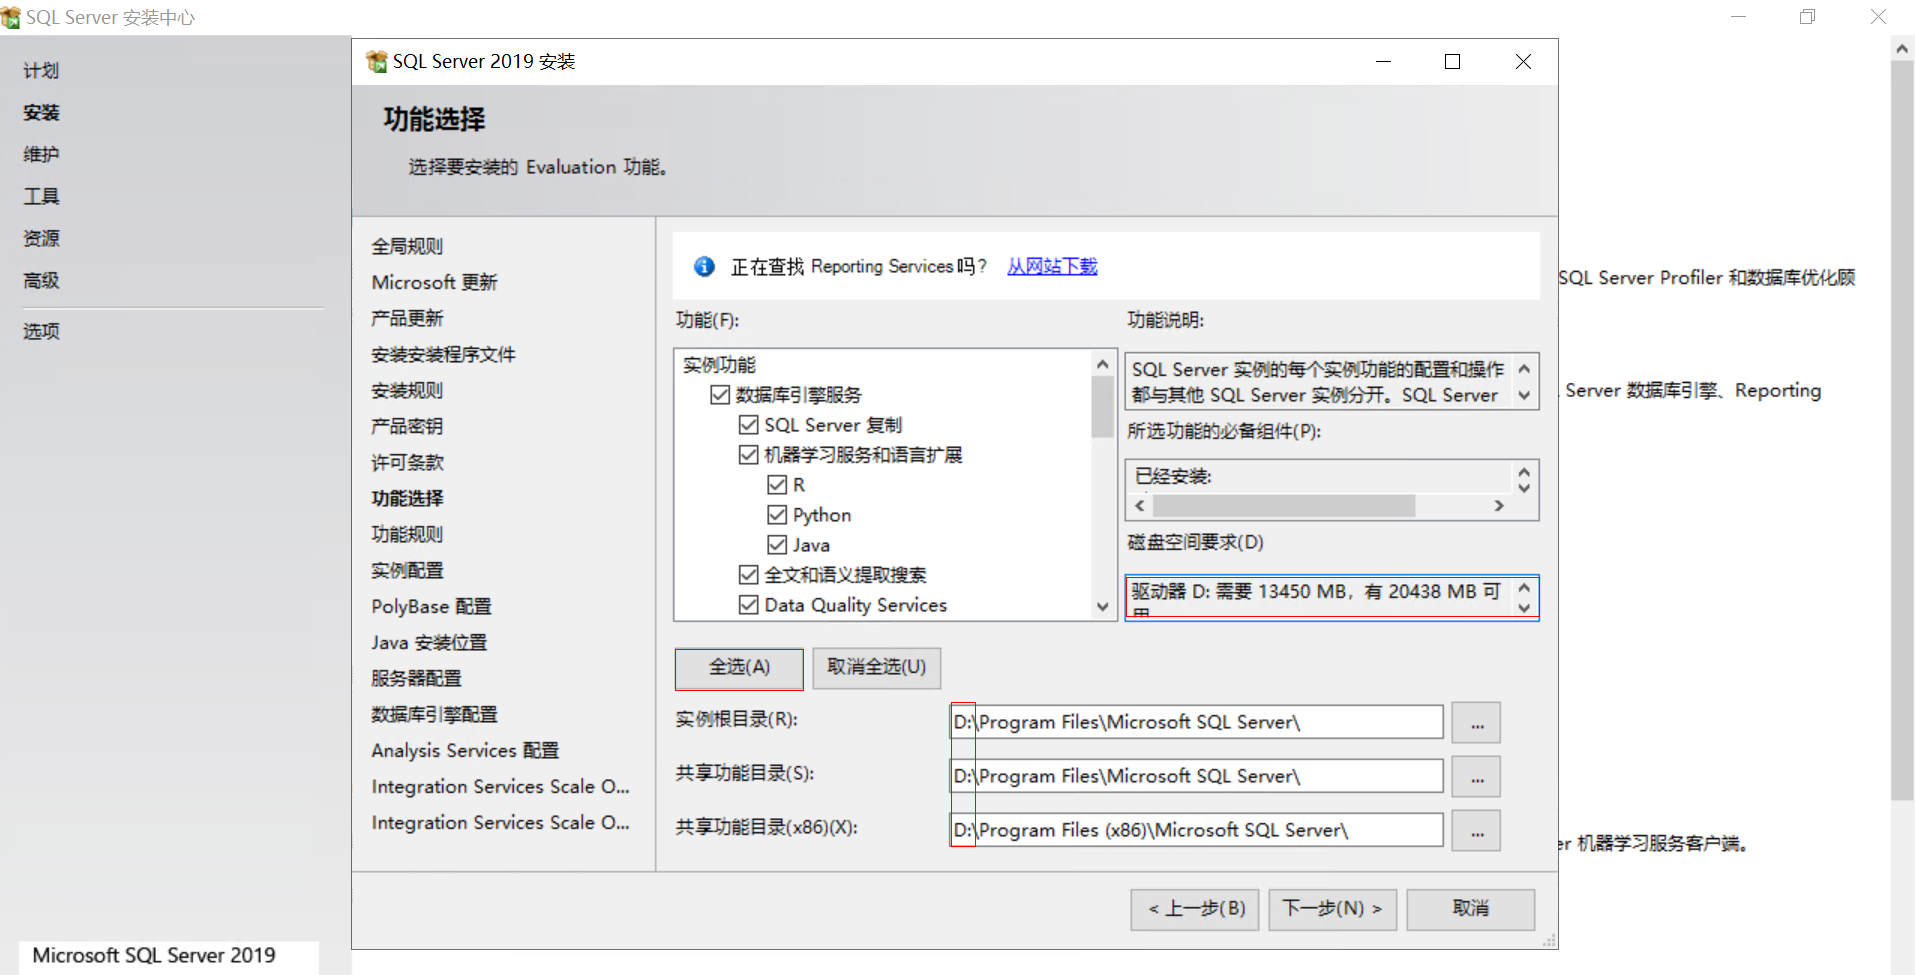
Task: Click the feature list vertical scrollbar thumb
Action: click(1102, 407)
